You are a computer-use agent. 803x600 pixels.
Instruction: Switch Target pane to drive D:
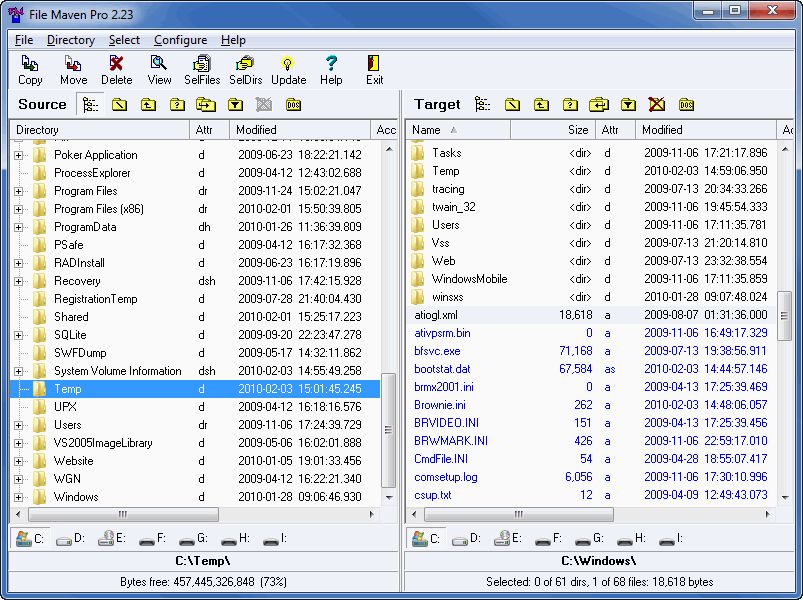pos(466,539)
